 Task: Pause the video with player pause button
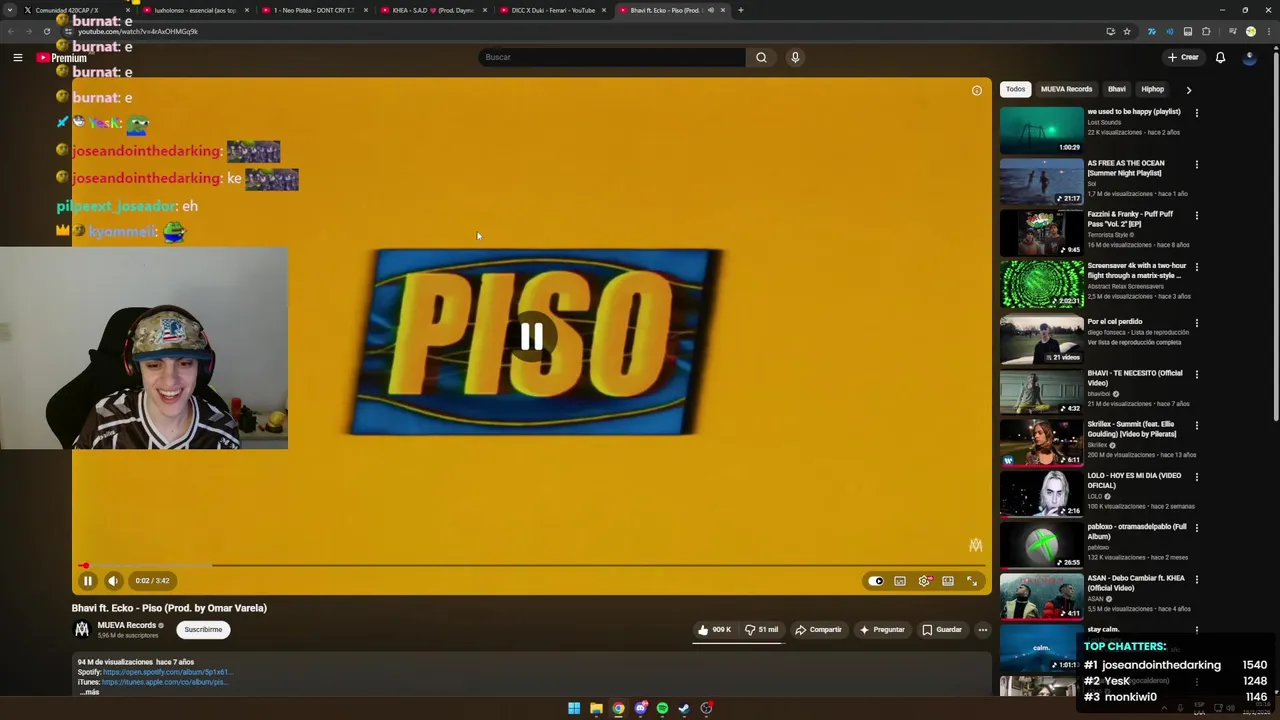pos(87,581)
